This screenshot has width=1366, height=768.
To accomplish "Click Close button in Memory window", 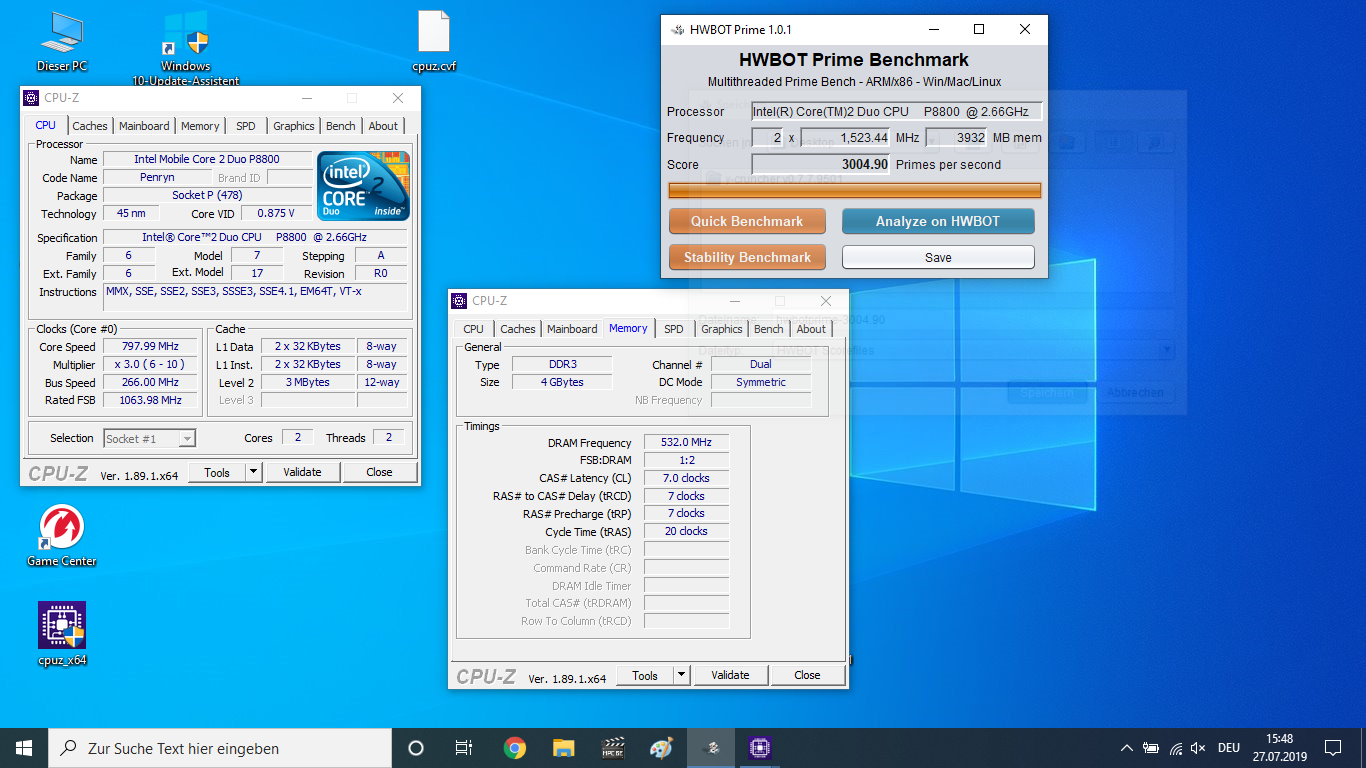I will pyautogui.click(x=807, y=675).
